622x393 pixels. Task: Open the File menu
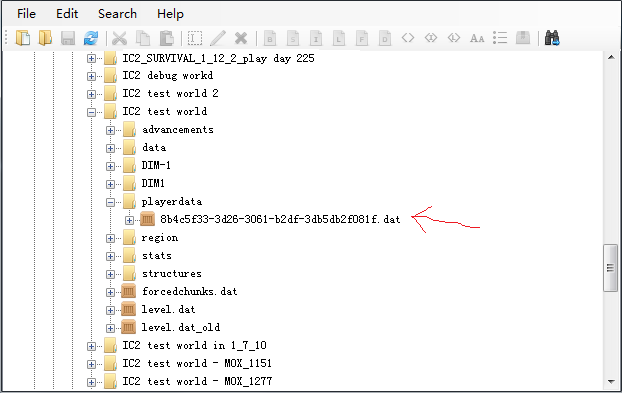coord(26,14)
